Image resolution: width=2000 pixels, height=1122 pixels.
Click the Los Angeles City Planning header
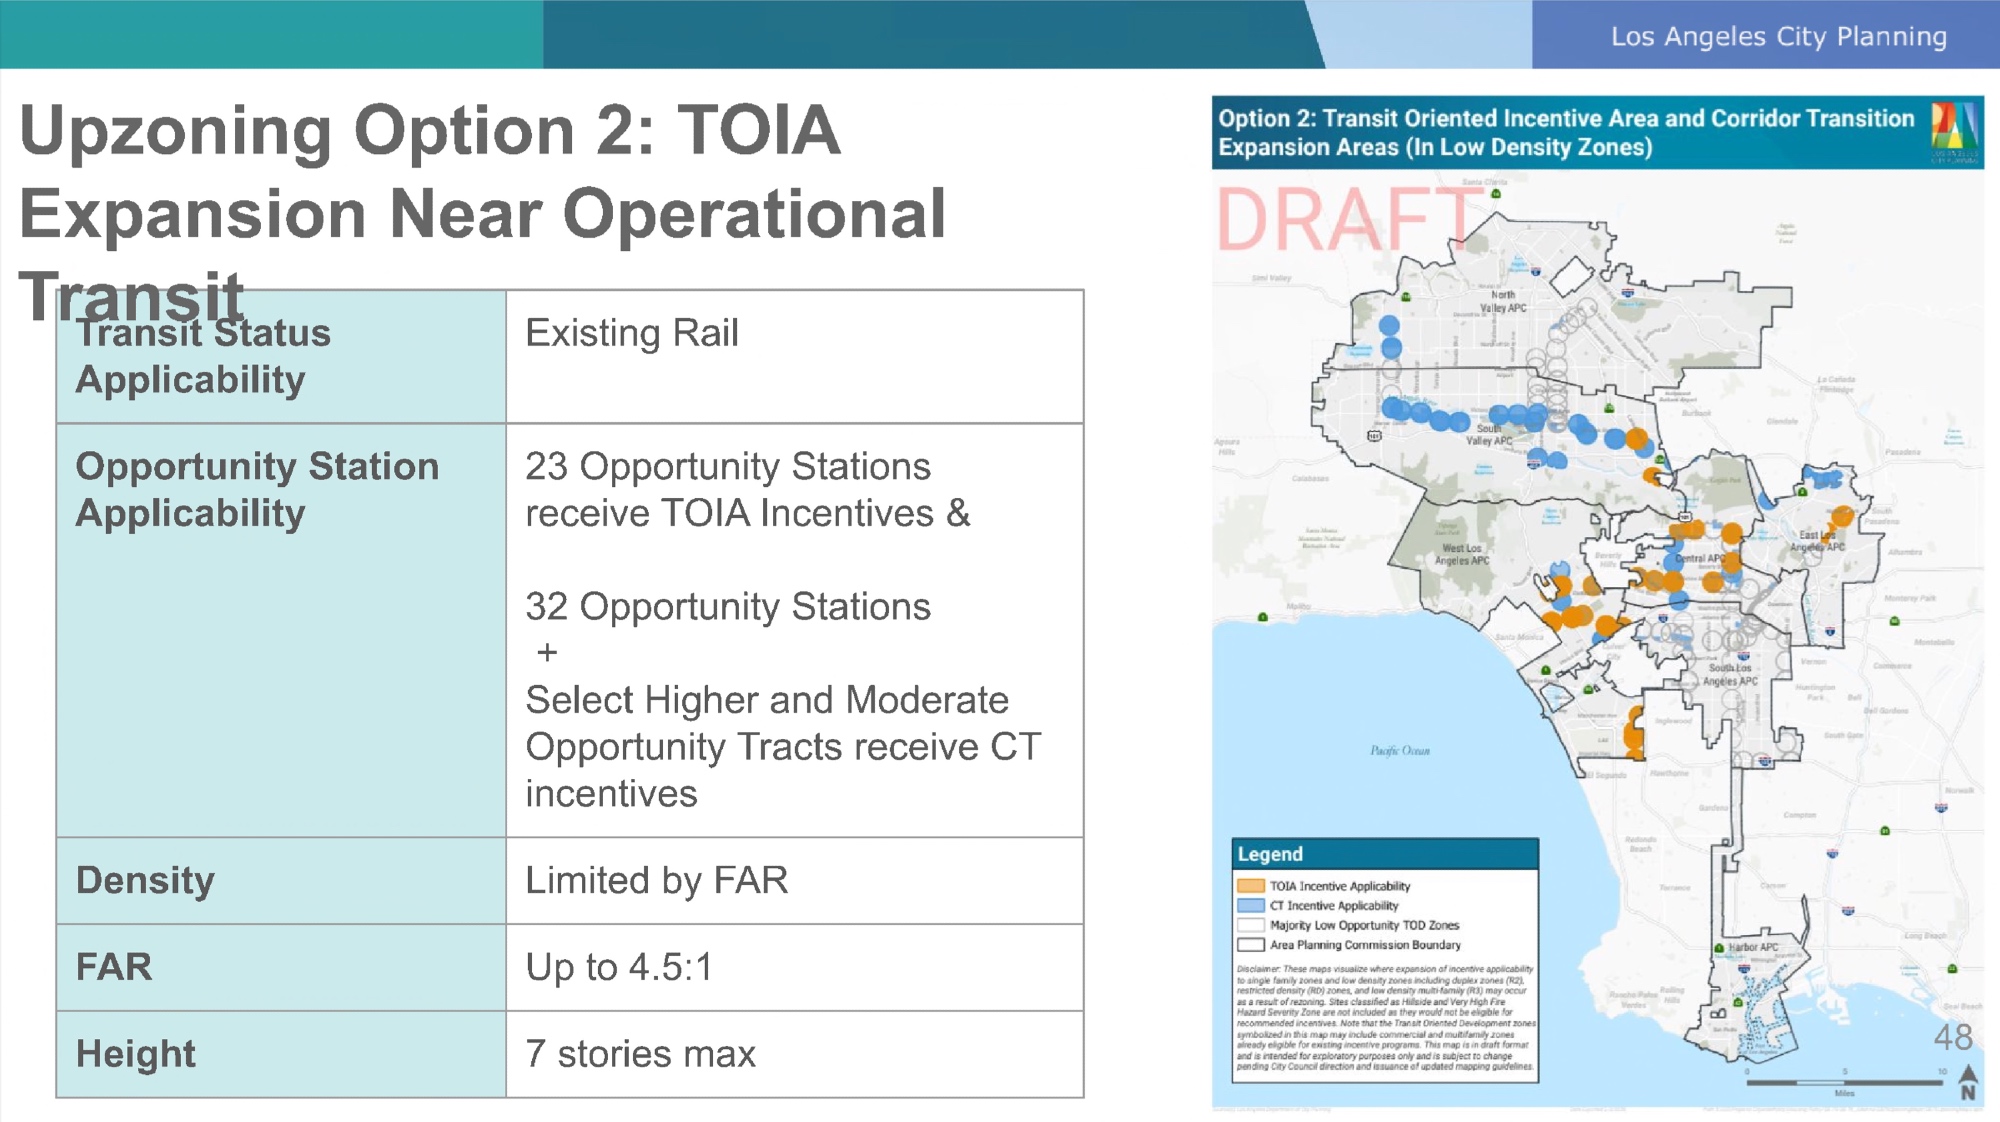coord(1778,37)
